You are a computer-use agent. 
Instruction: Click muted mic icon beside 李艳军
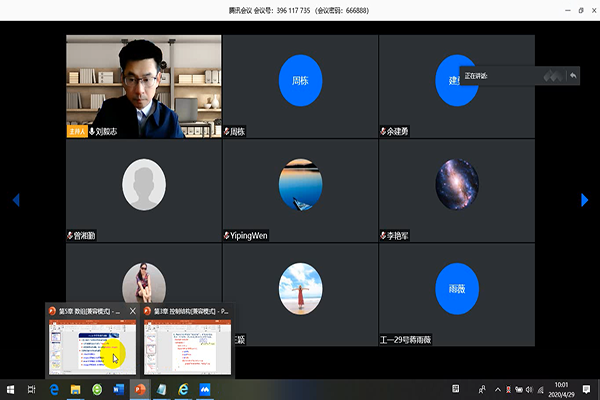[x=383, y=236]
